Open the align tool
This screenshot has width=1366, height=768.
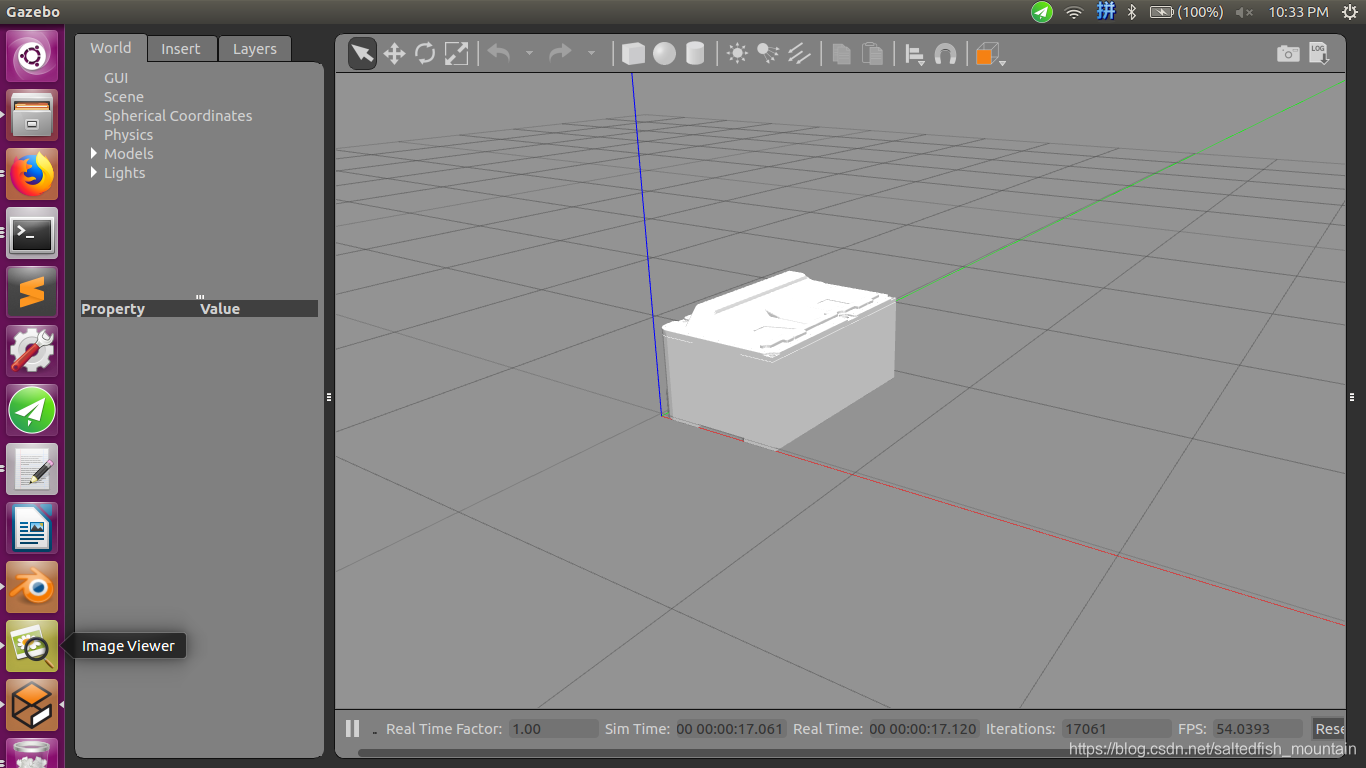pos(914,54)
